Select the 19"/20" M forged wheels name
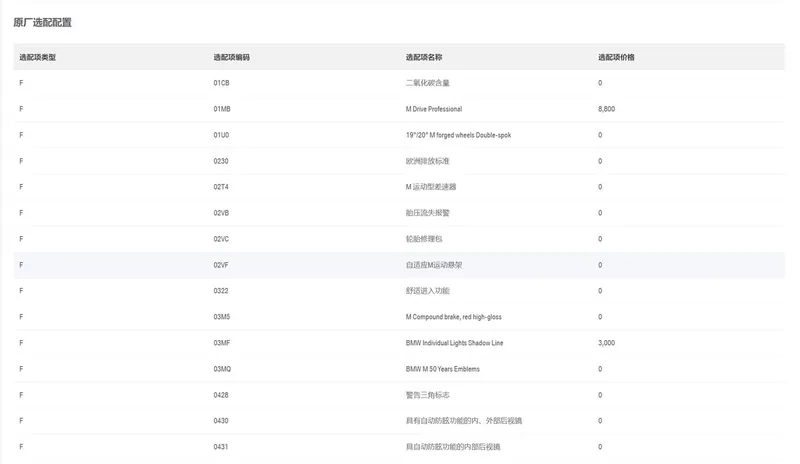Viewport: 800px width, 464px height. [x=459, y=135]
